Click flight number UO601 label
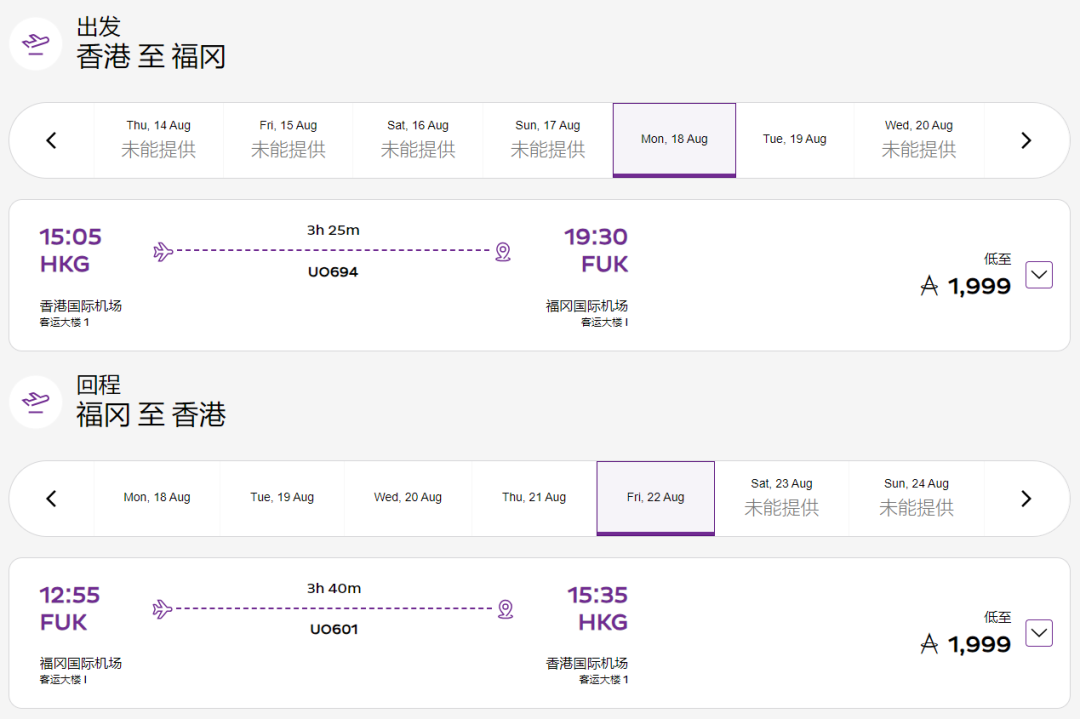 (x=334, y=630)
